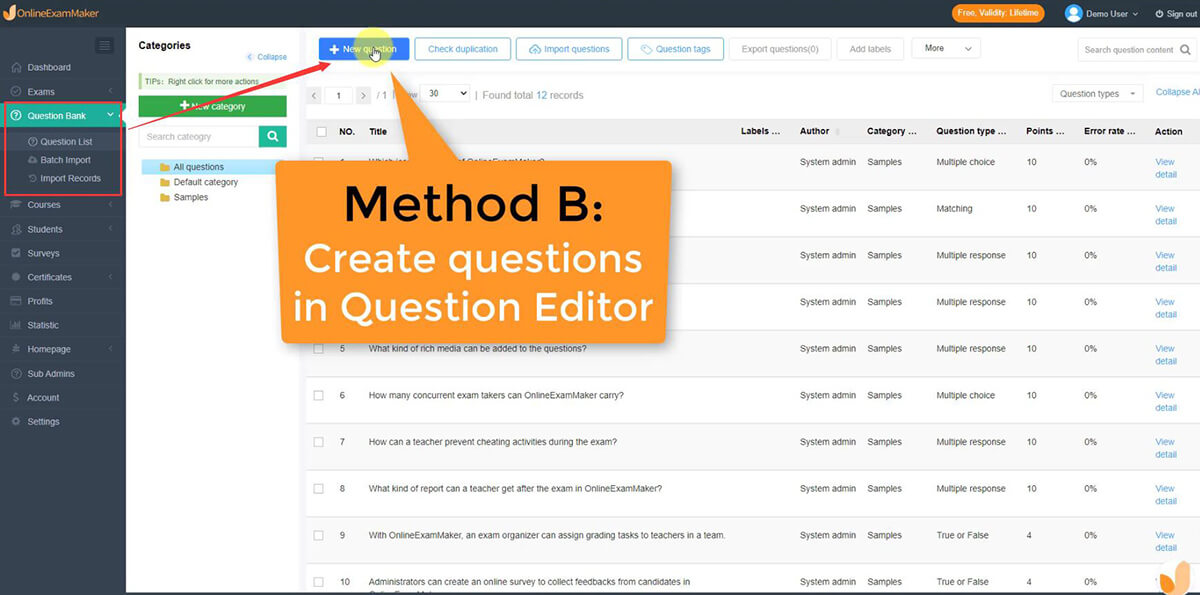Click the Account dollar icon in sidebar
1200x595 pixels.
coord(16,397)
